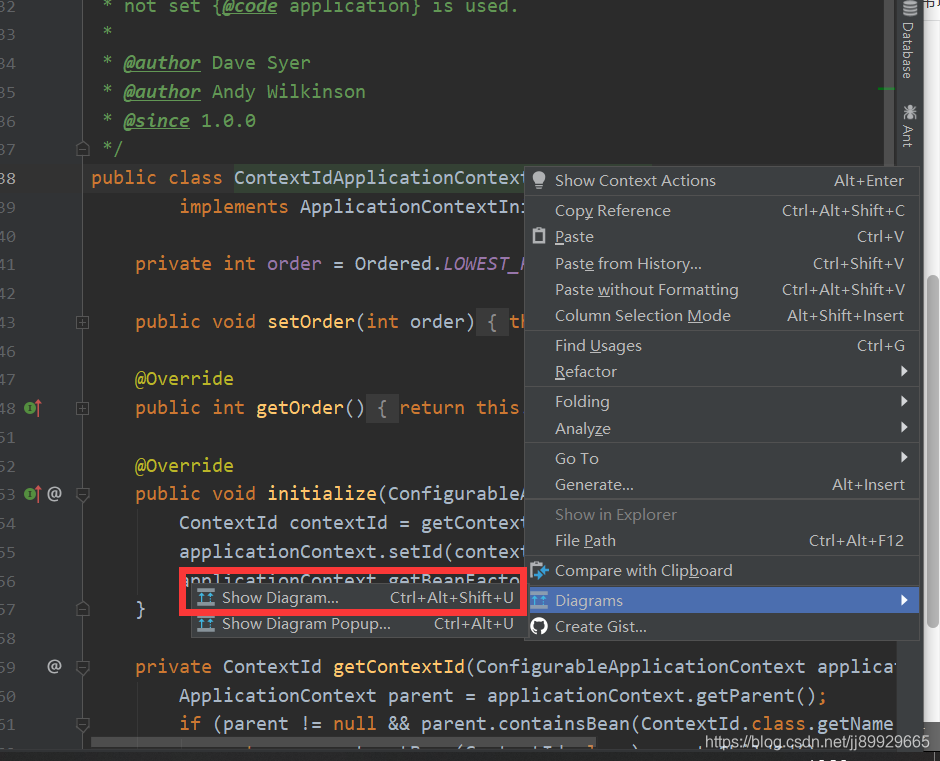Collapse getContextId method fold marker
This screenshot has width=940, height=761.
point(83,667)
